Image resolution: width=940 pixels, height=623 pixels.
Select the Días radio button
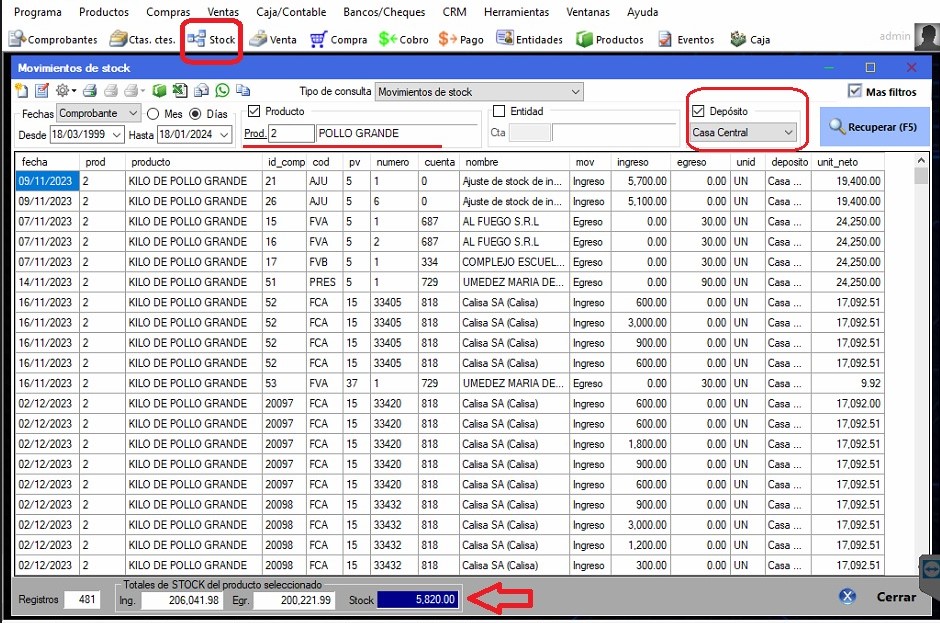click(x=195, y=113)
